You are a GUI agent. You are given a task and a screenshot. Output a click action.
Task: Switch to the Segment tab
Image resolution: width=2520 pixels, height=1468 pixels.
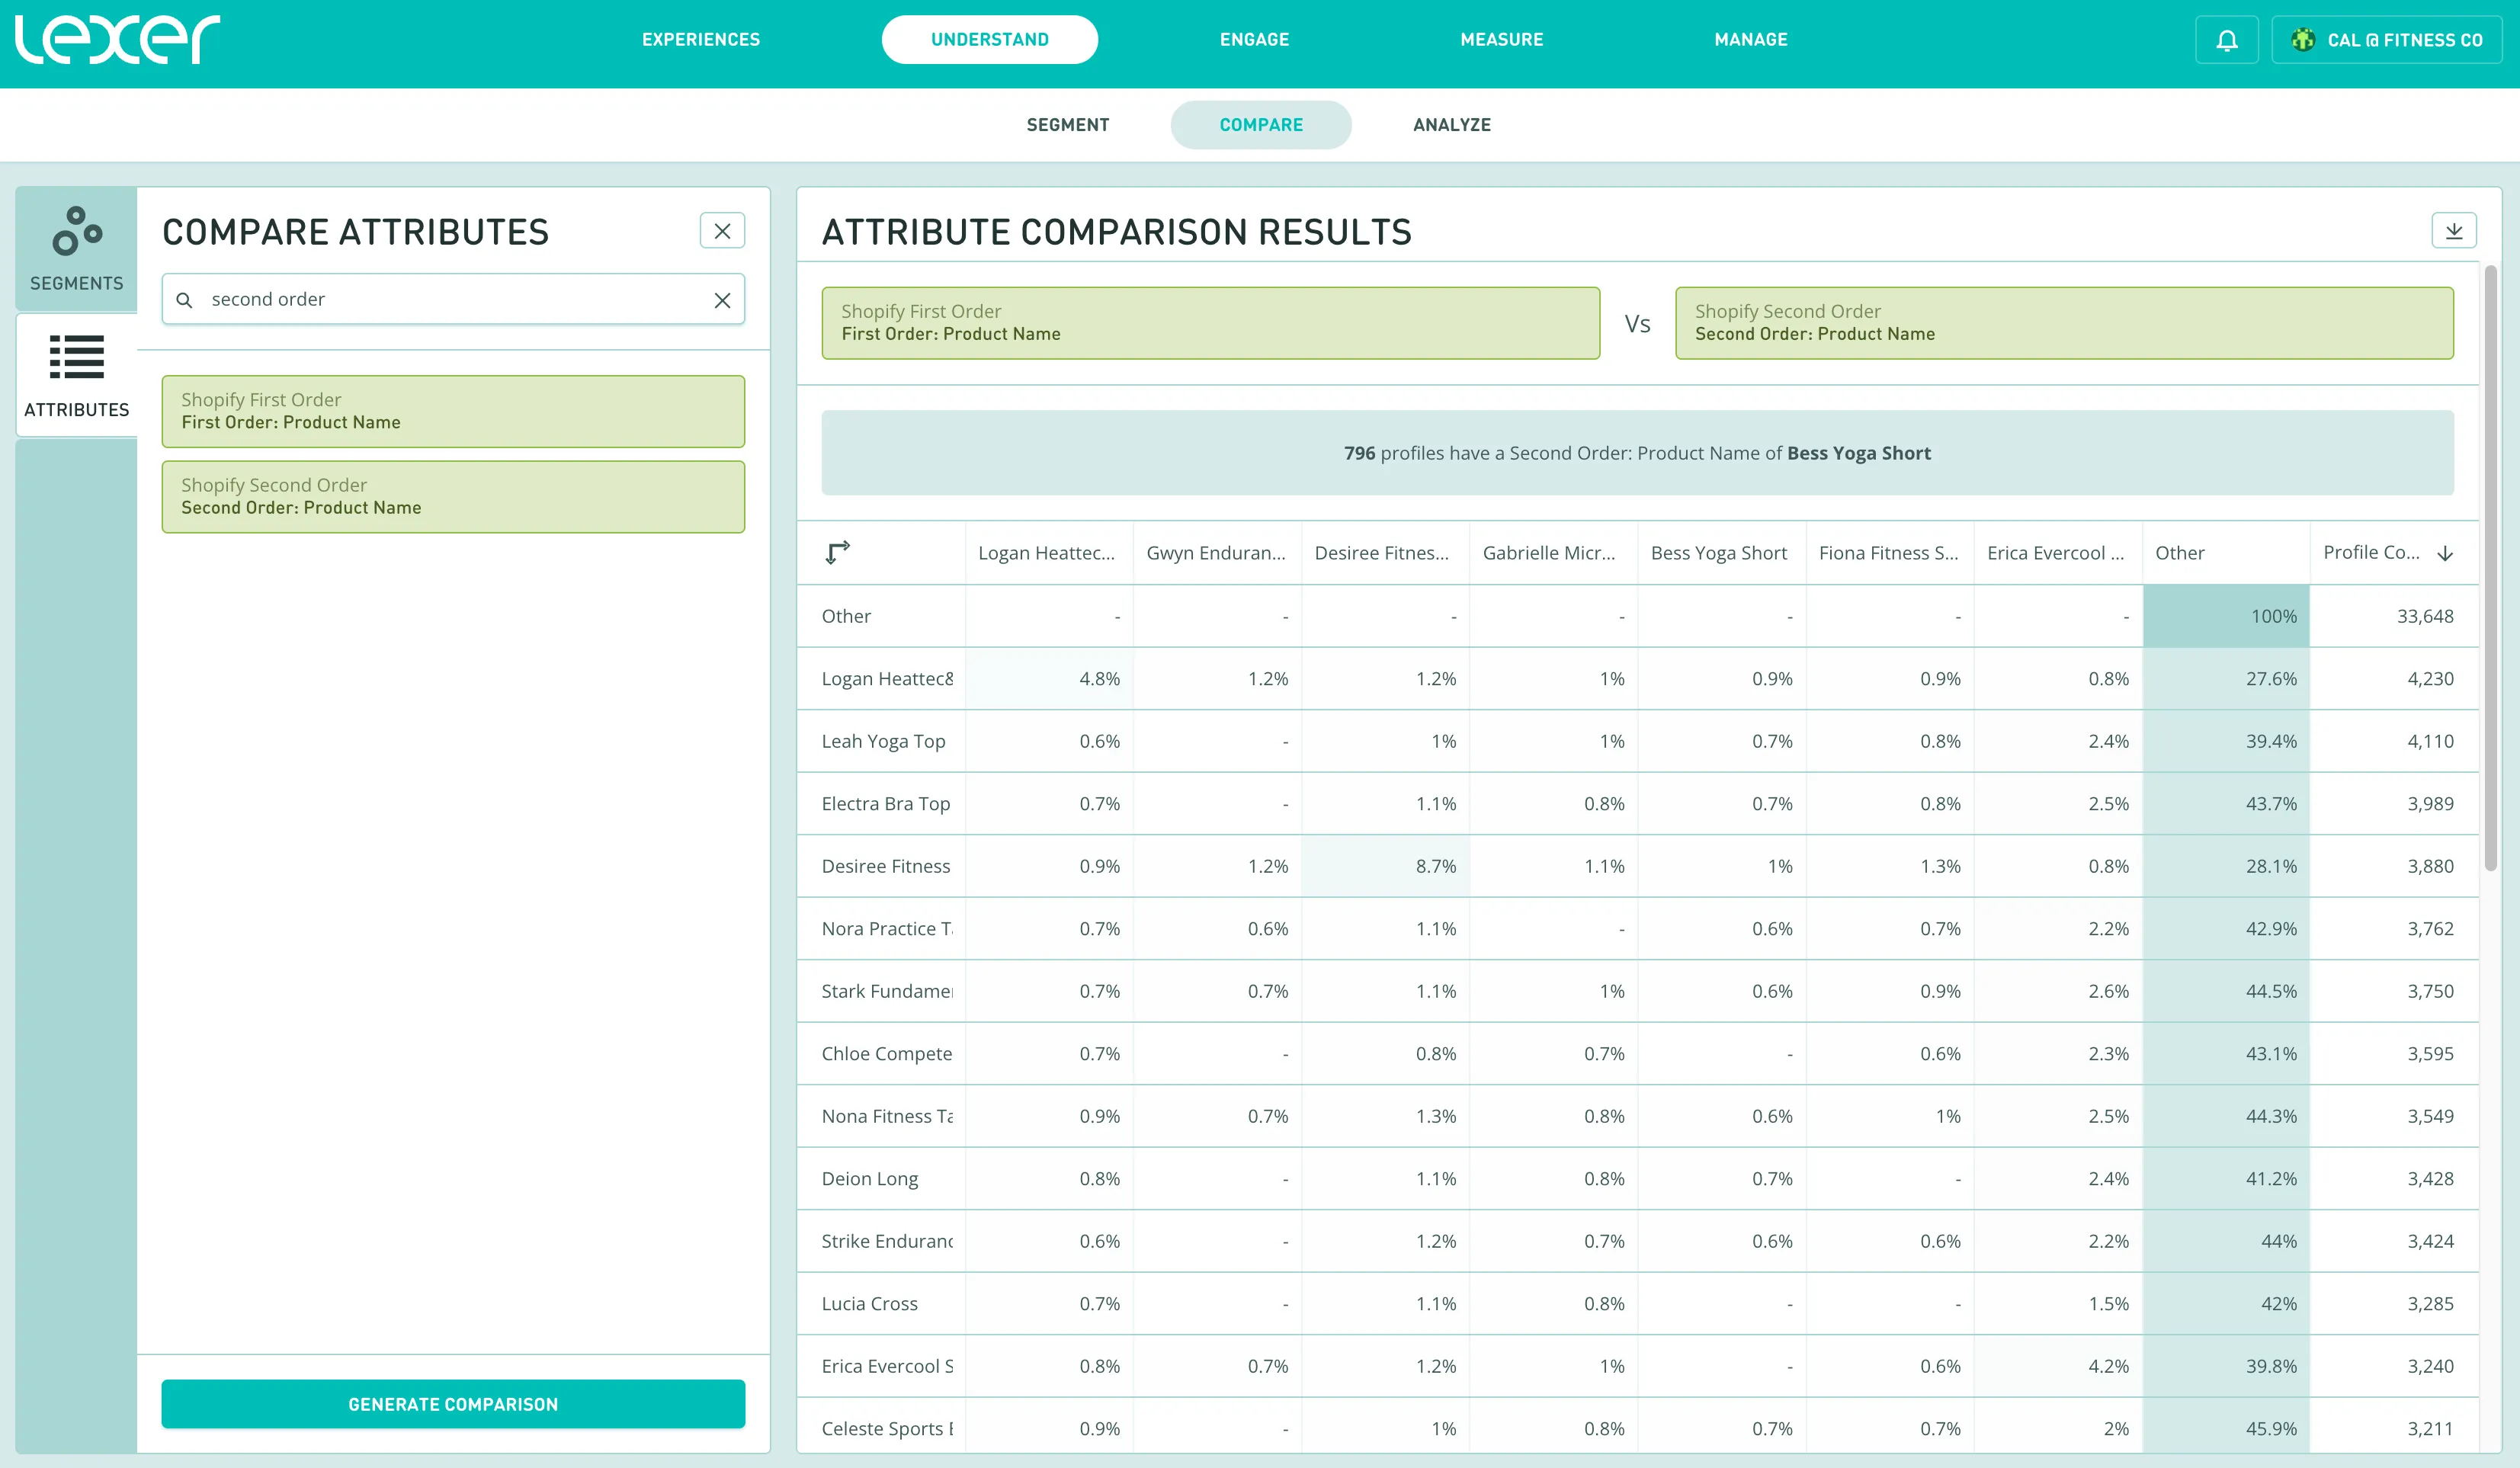[x=1067, y=125]
